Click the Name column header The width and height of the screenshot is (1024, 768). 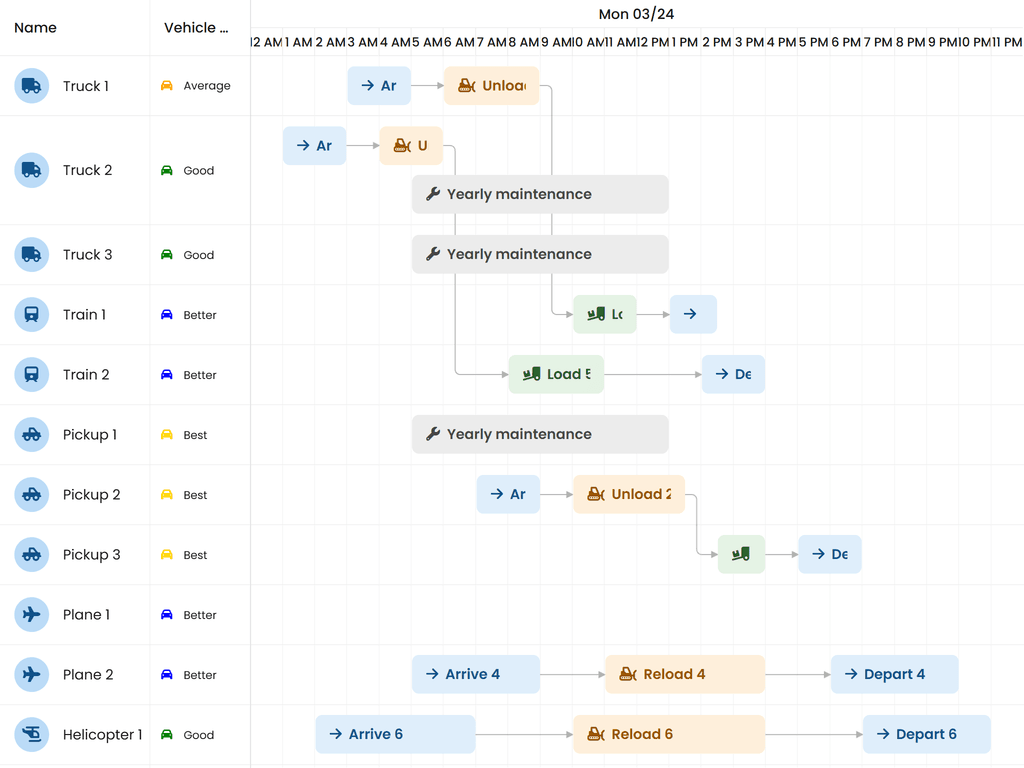tap(35, 27)
